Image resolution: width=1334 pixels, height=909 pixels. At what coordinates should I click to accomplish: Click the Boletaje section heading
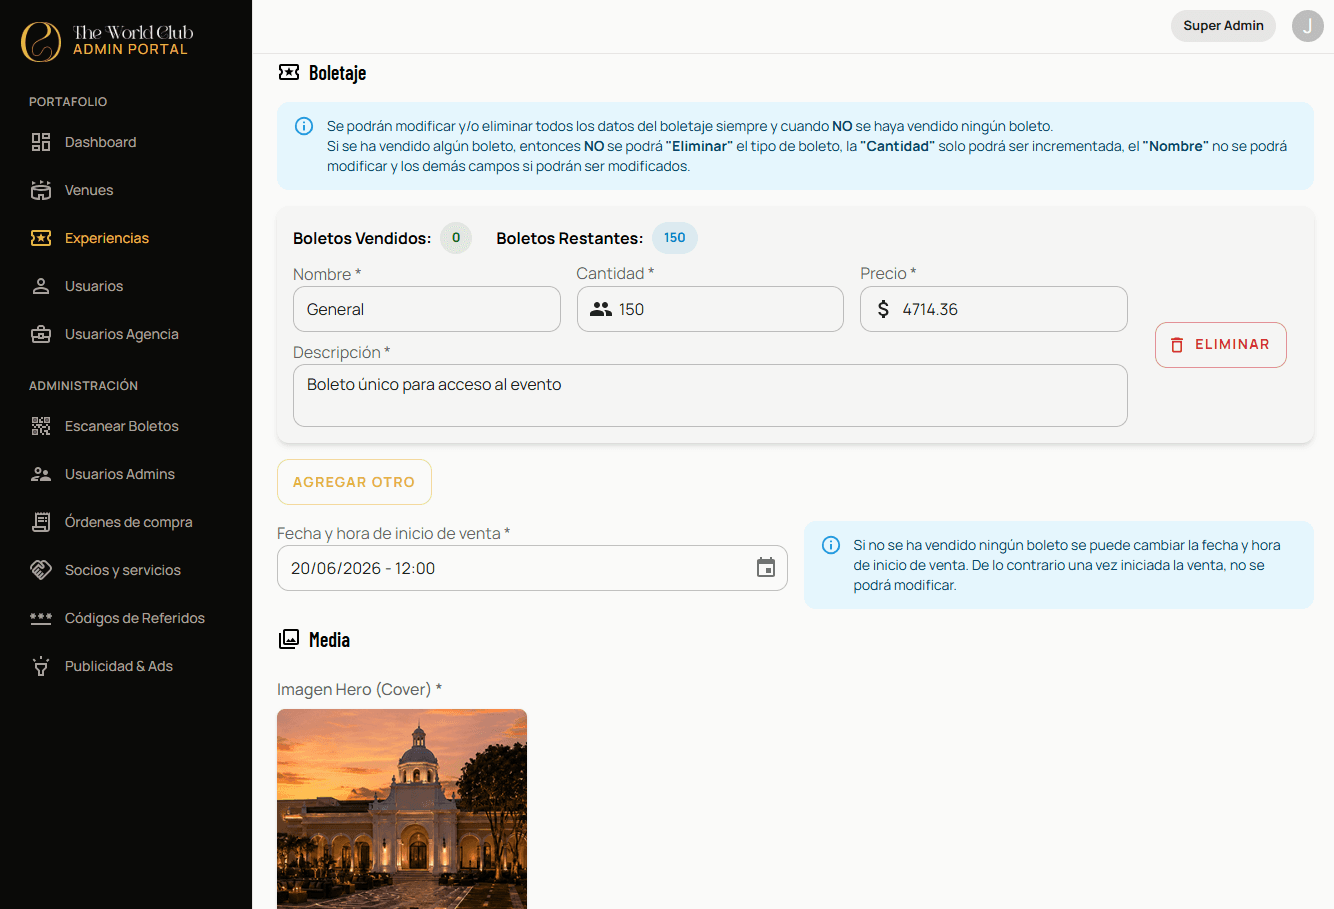click(337, 73)
